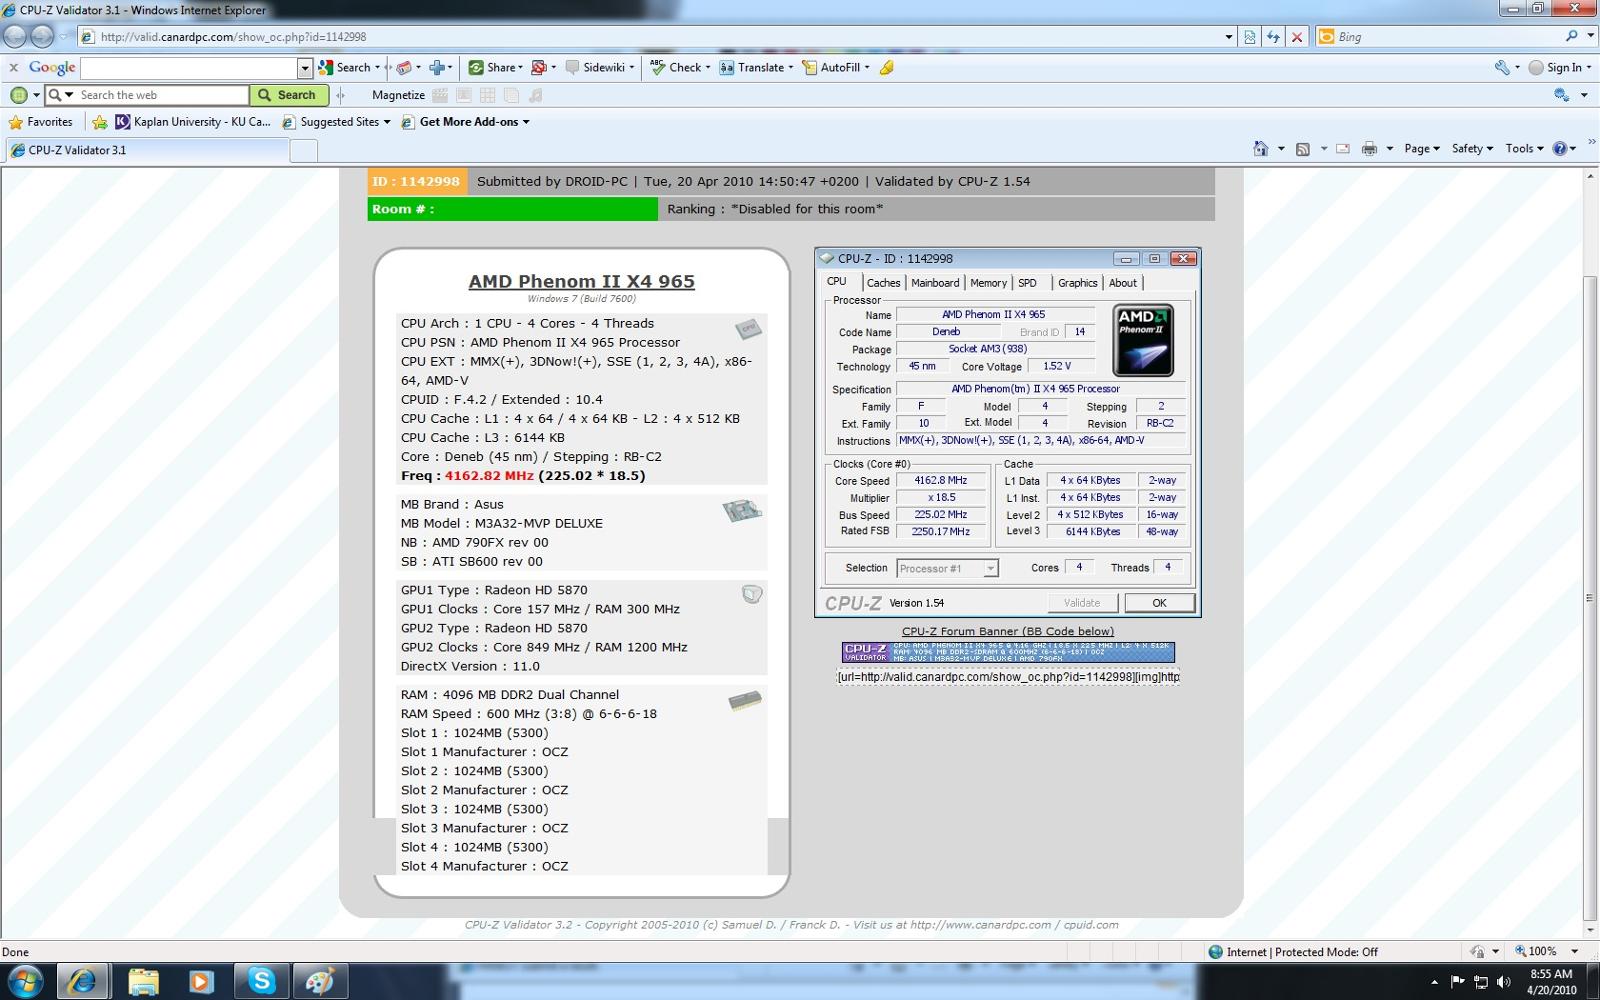Viewport: 1600px width, 1000px height.
Task: Open the Google Toolbar wrench settings icon
Action: click(x=1502, y=67)
